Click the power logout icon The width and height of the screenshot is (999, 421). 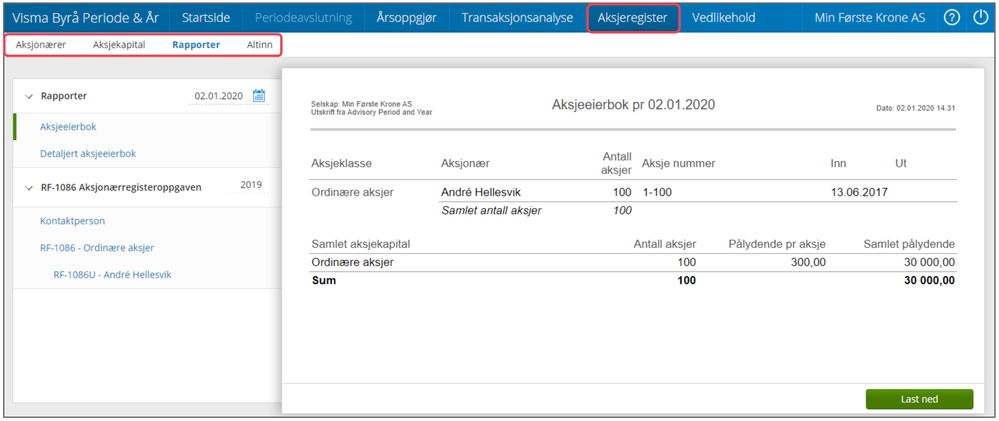tap(980, 18)
